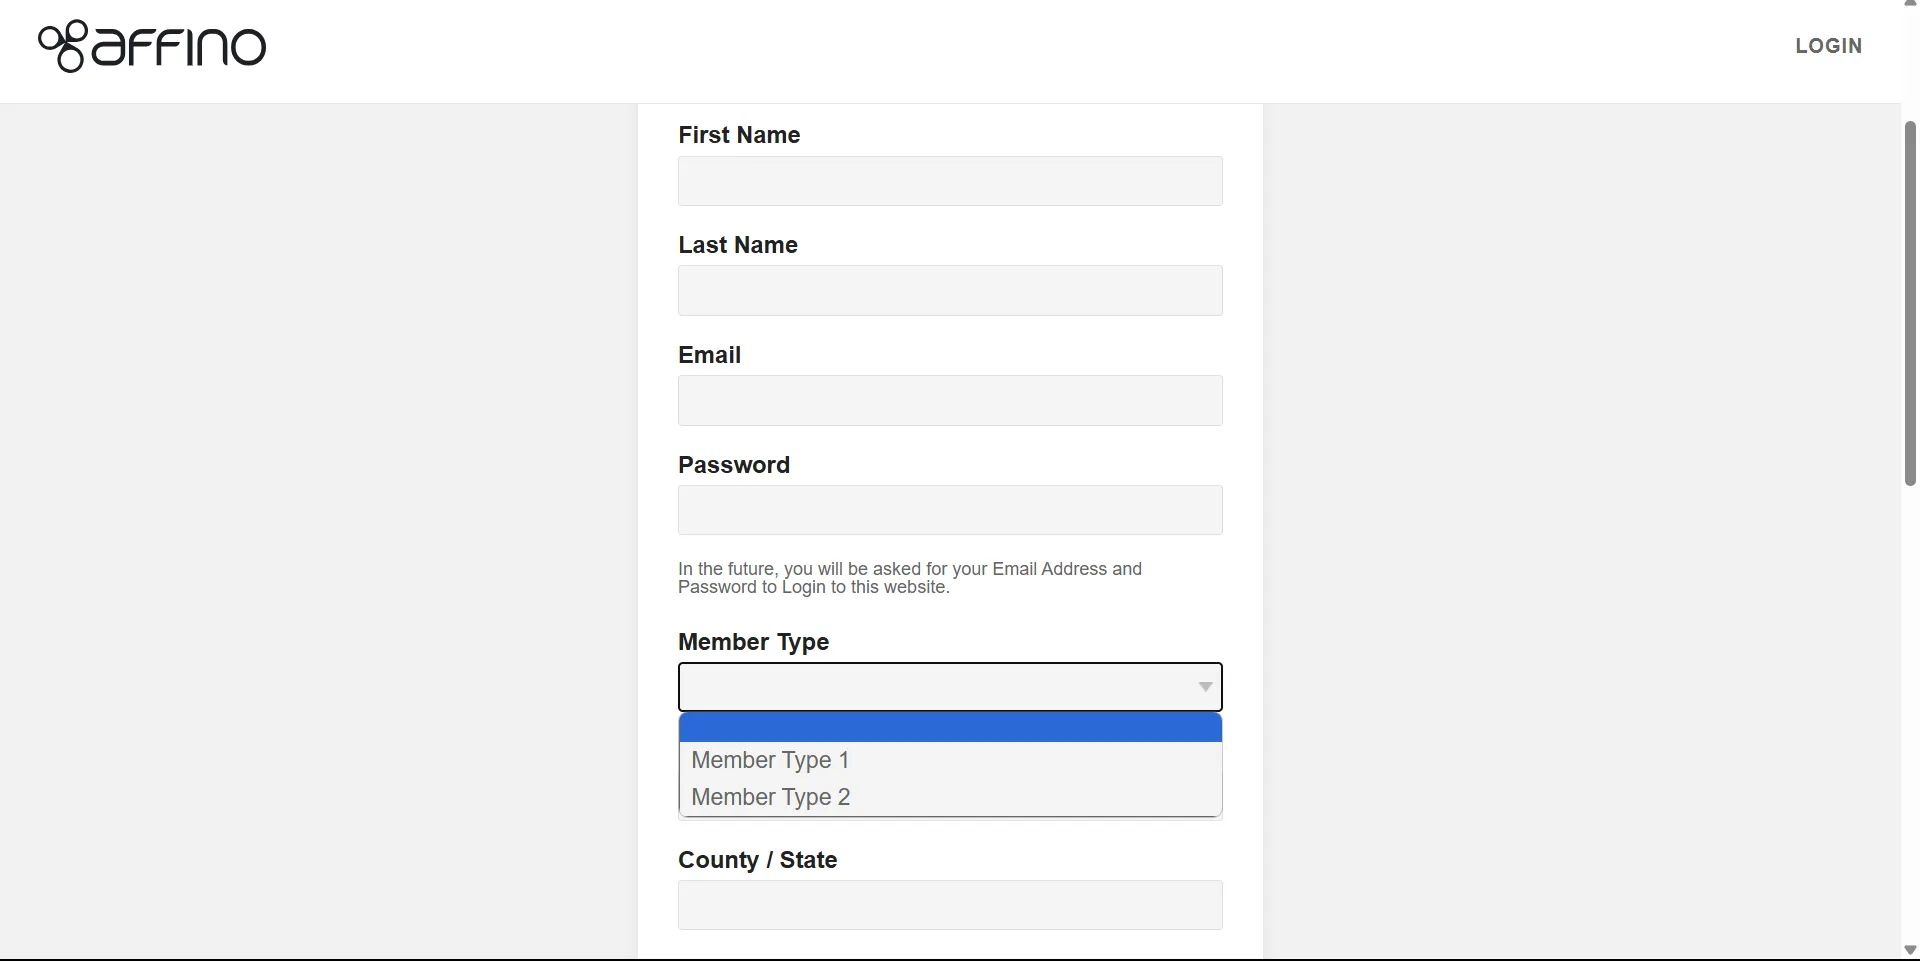
Task: Click the Email label text
Action: click(709, 355)
